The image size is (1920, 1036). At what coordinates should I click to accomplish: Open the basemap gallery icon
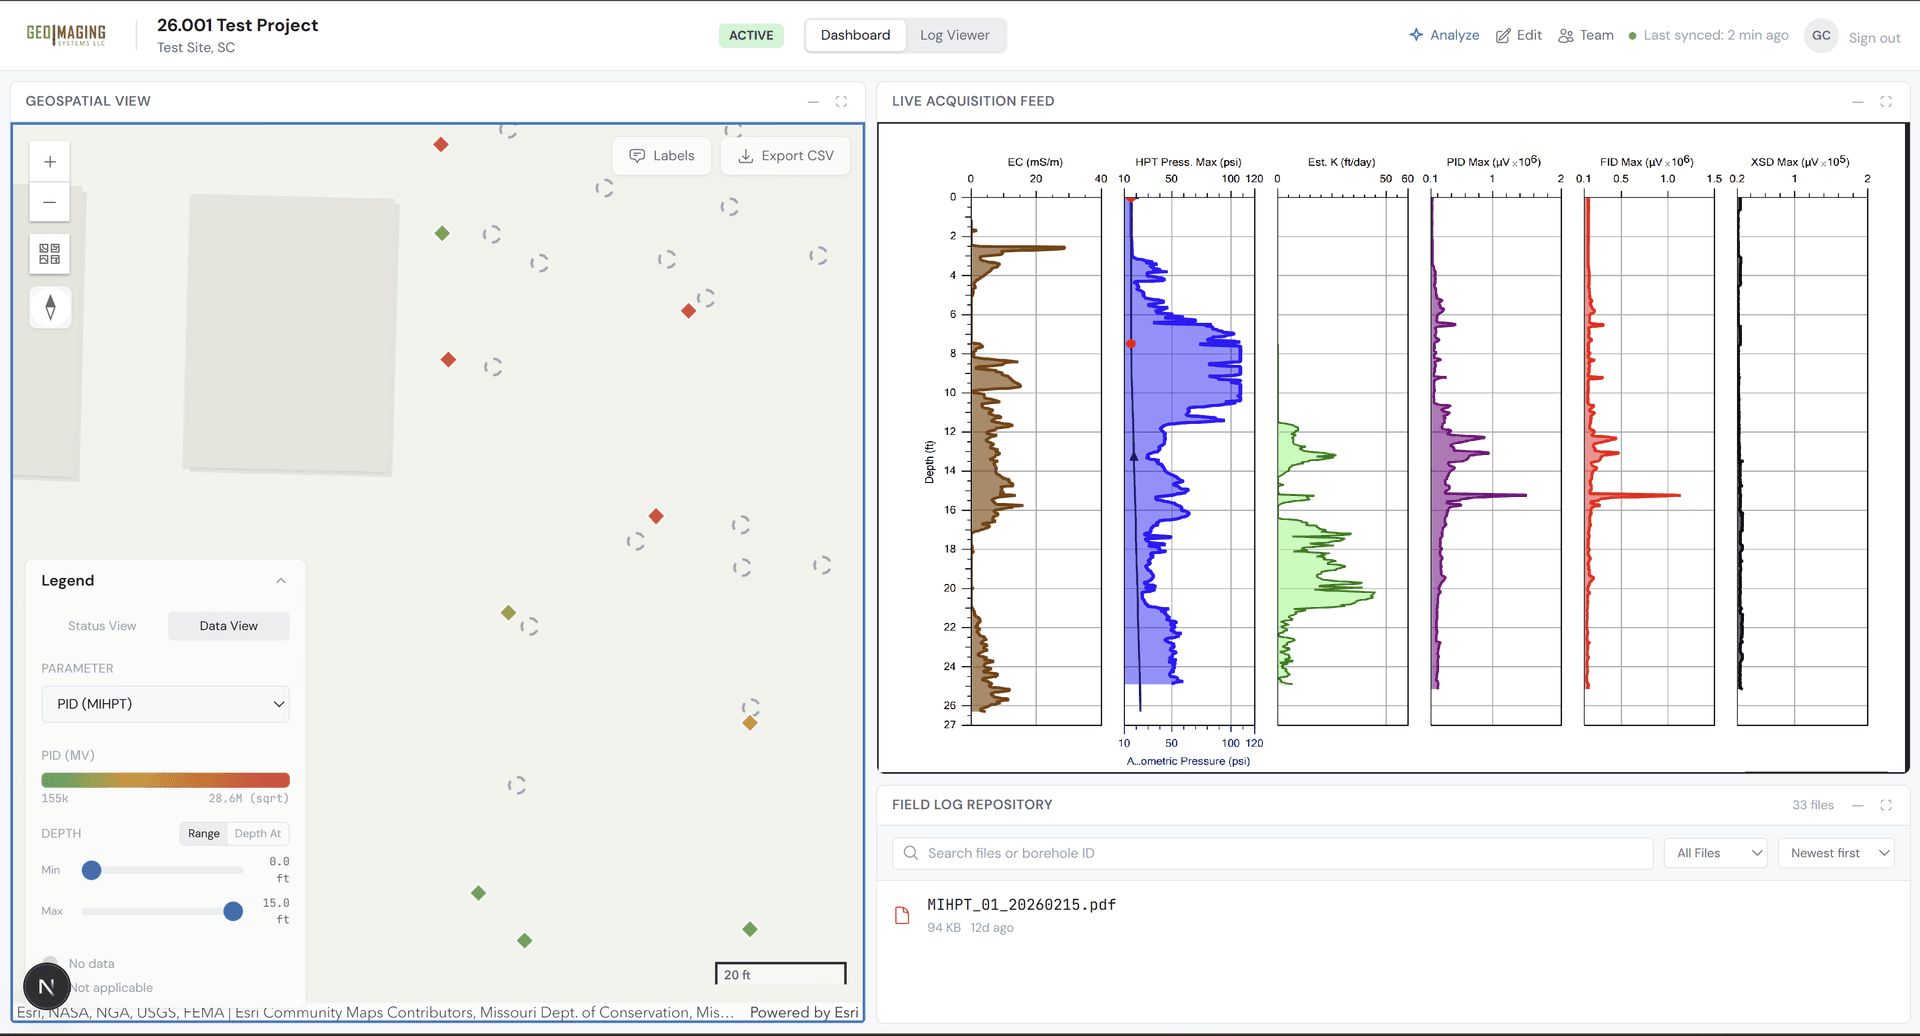(x=49, y=254)
